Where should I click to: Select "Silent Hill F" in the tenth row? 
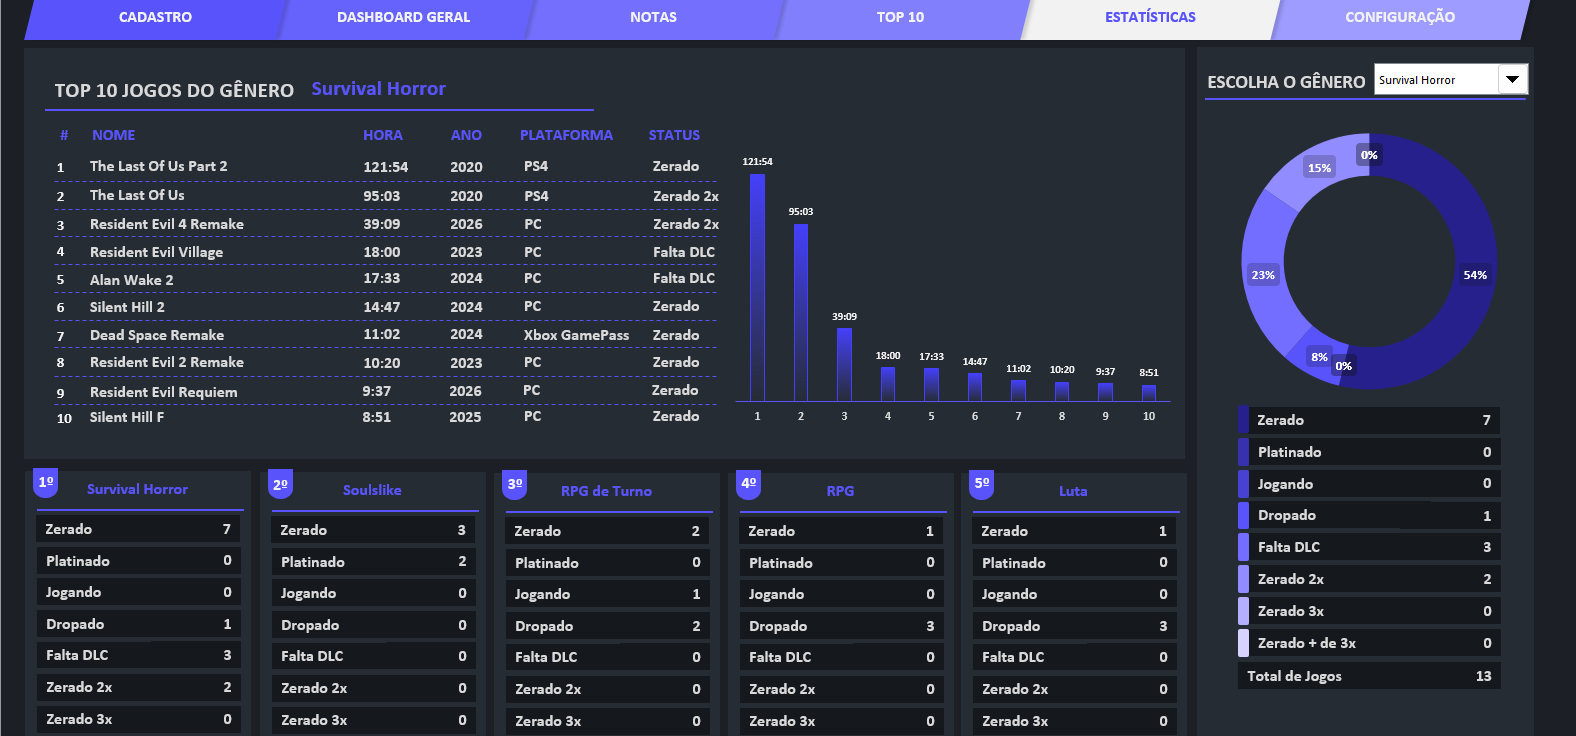coord(127,417)
